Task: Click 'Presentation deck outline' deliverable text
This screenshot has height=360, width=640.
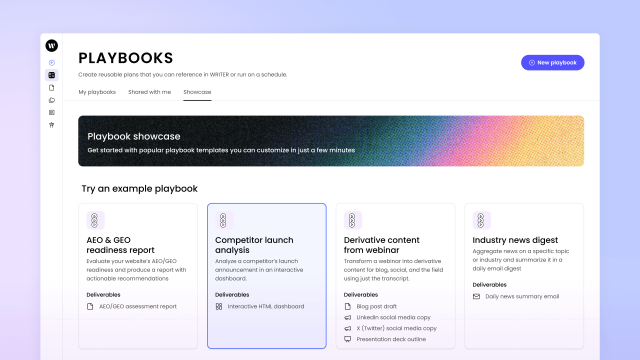Action: point(391,339)
